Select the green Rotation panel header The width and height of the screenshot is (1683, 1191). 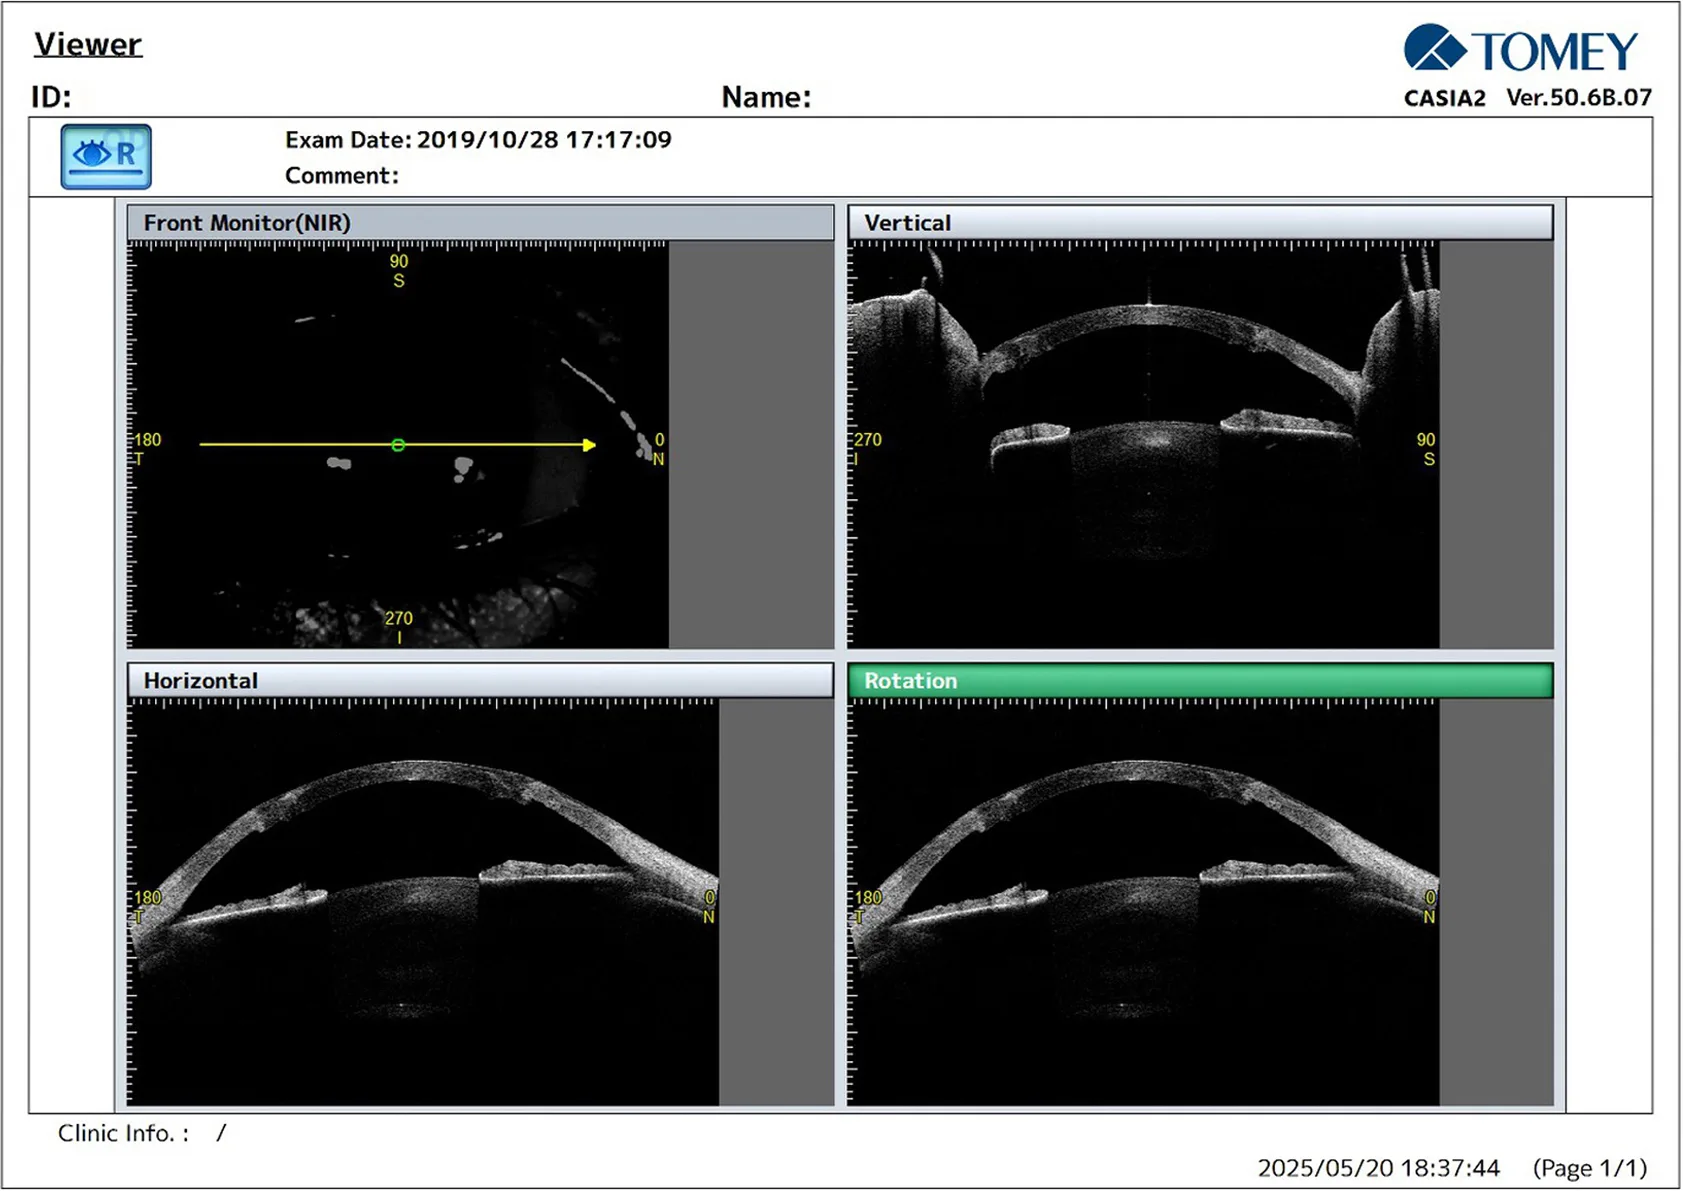coord(1200,681)
